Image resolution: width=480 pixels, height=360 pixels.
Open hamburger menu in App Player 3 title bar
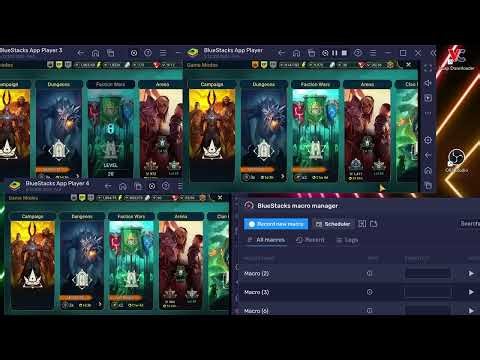click(x=163, y=53)
